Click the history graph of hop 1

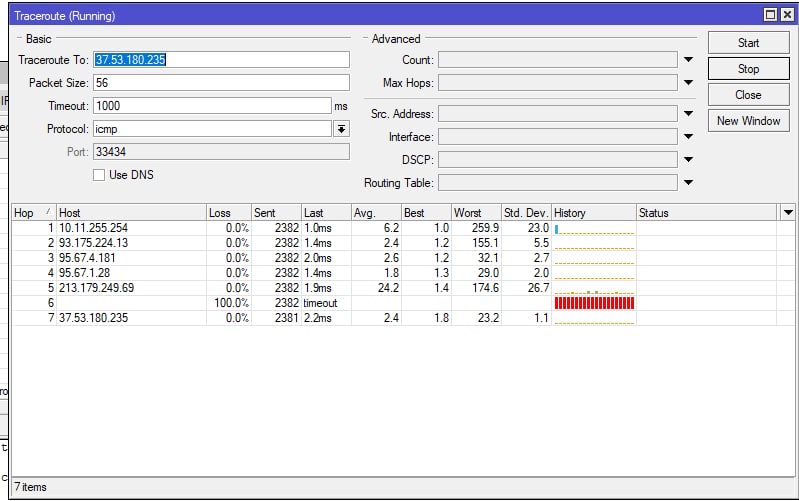click(x=594, y=229)
